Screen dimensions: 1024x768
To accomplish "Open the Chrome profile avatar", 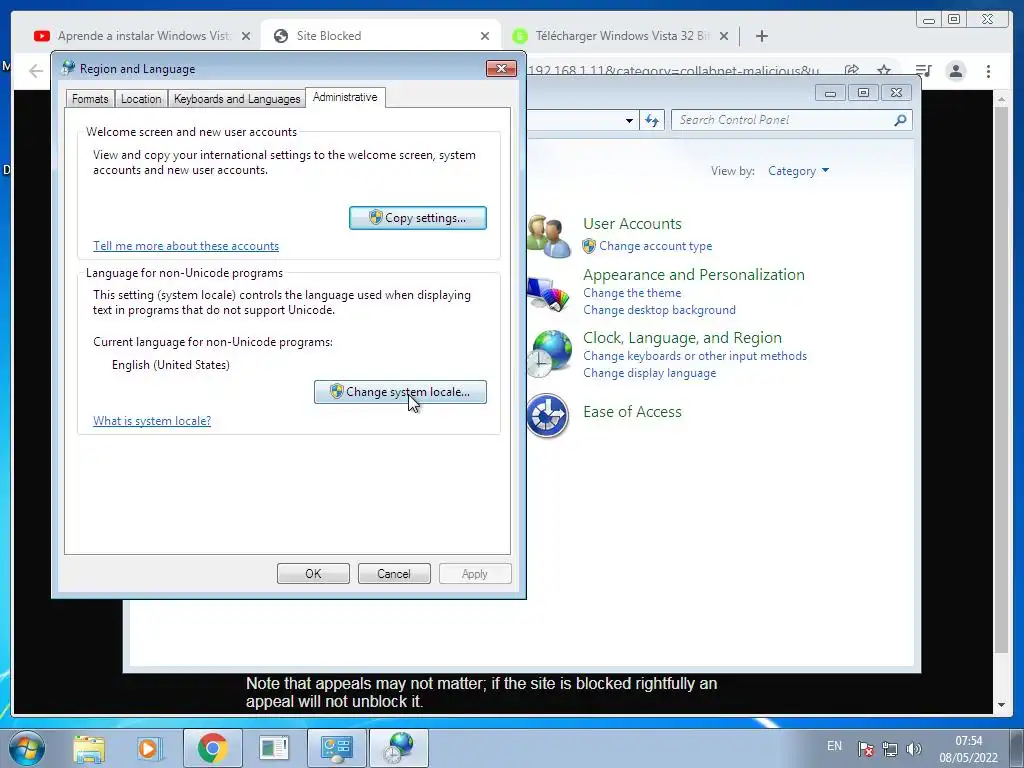I will 955,71.
